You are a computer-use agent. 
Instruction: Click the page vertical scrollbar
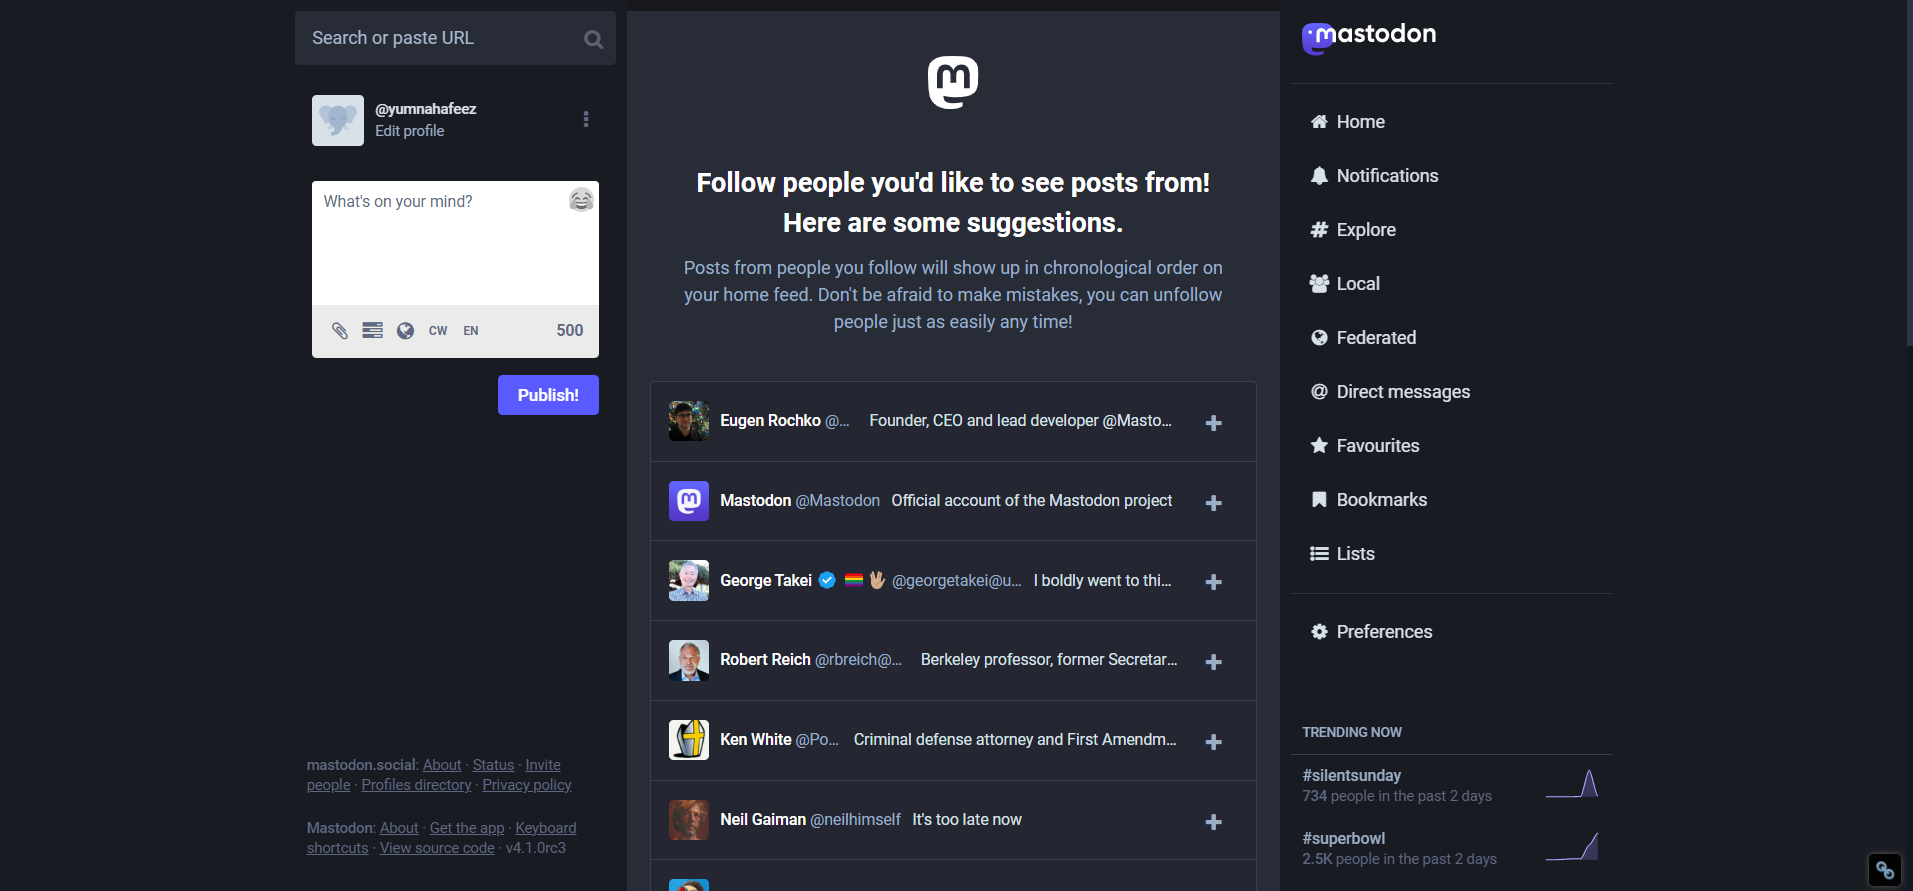(x=1909, y=173)
